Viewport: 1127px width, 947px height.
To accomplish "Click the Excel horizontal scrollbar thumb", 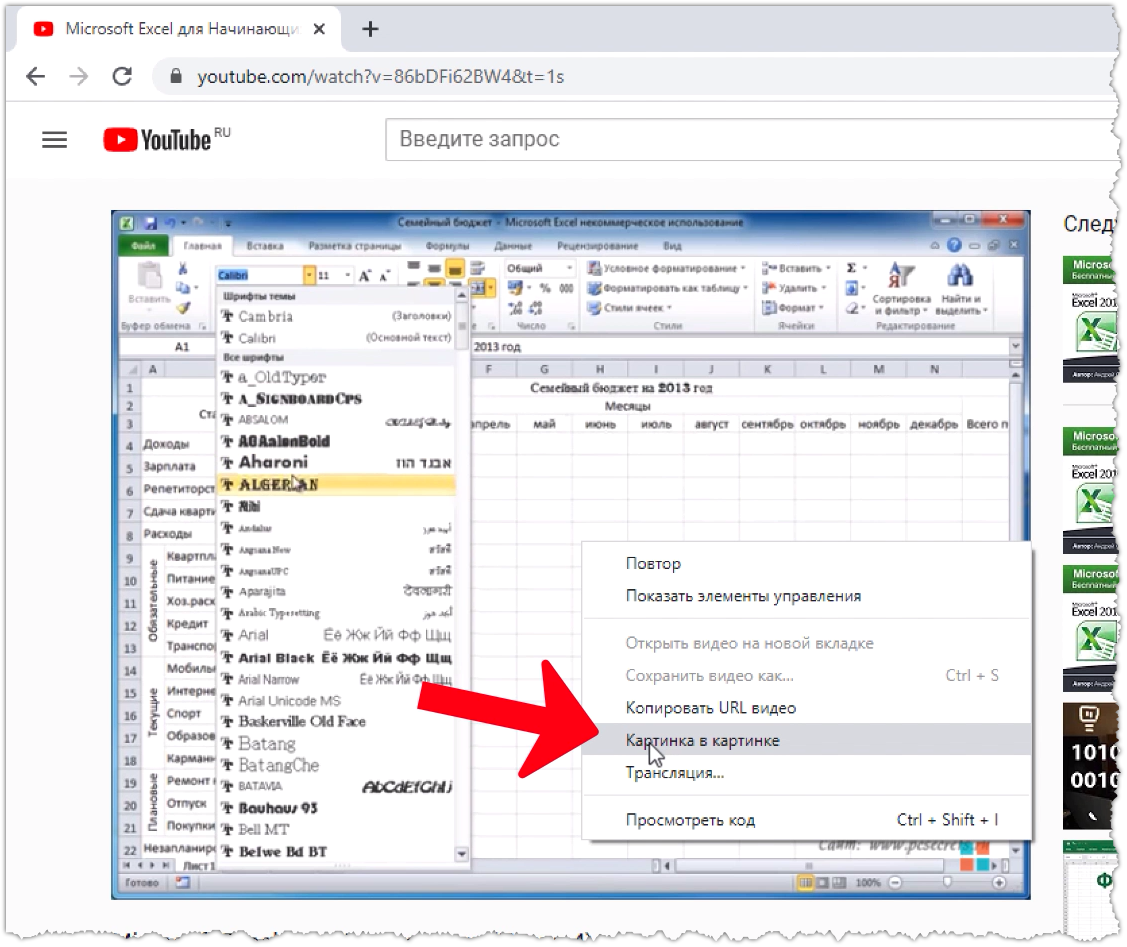I will tap(808, 866).
